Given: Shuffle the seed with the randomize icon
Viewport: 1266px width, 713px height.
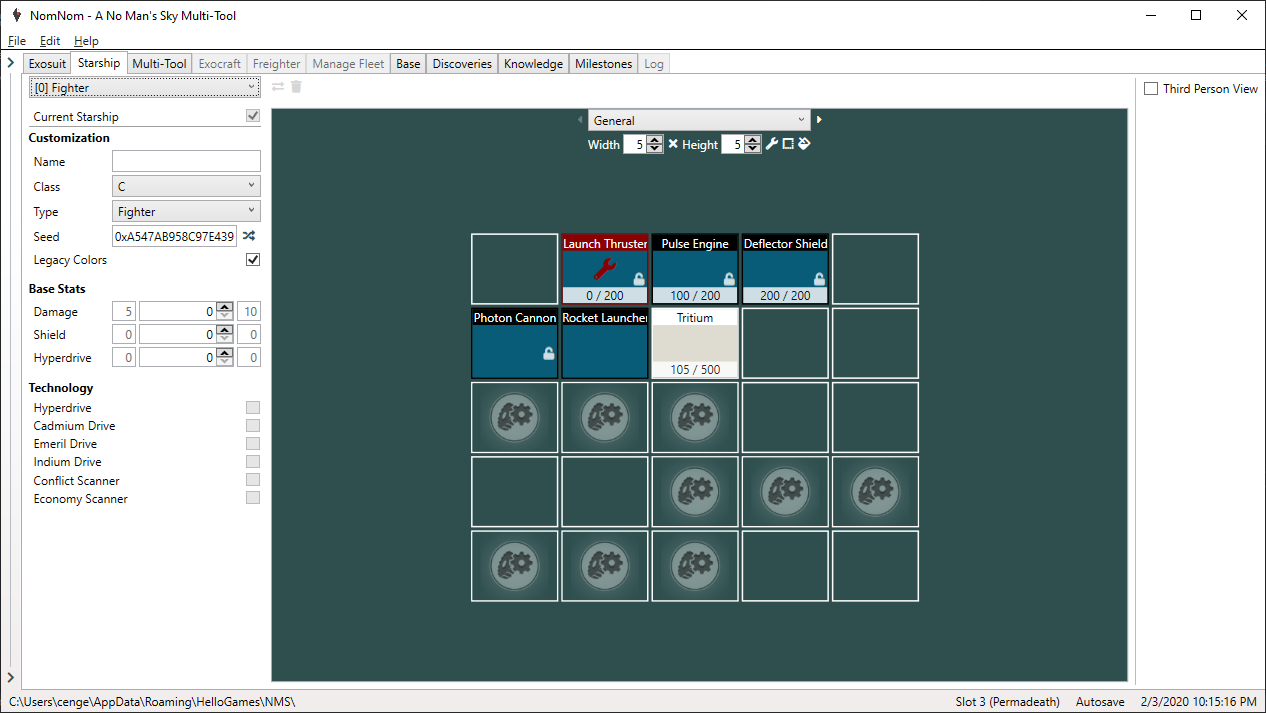Looking at the screenshot, I should pyautogui.click(x=249, y=237).
